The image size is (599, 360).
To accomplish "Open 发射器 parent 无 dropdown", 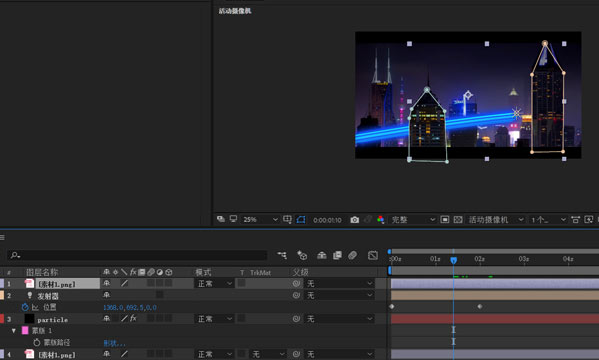I will [339, 295].
